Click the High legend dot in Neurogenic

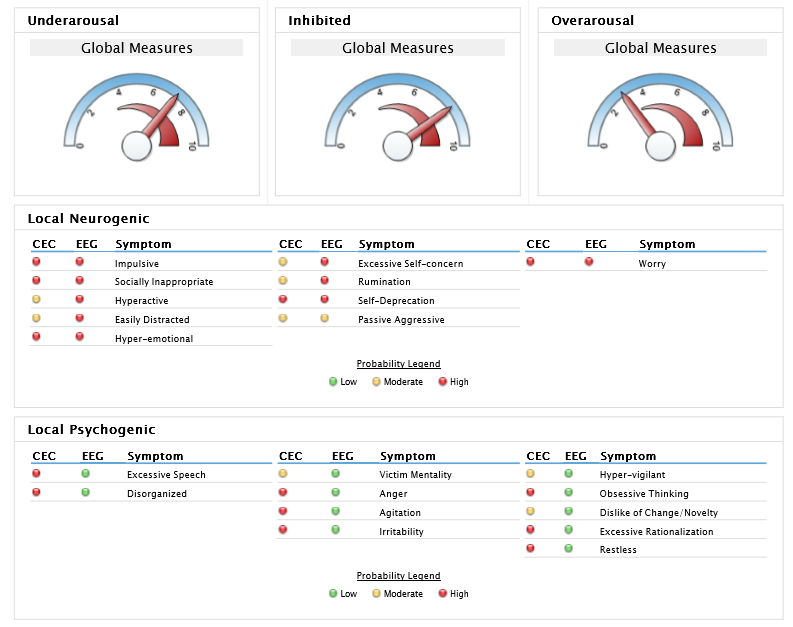[443, 382]
